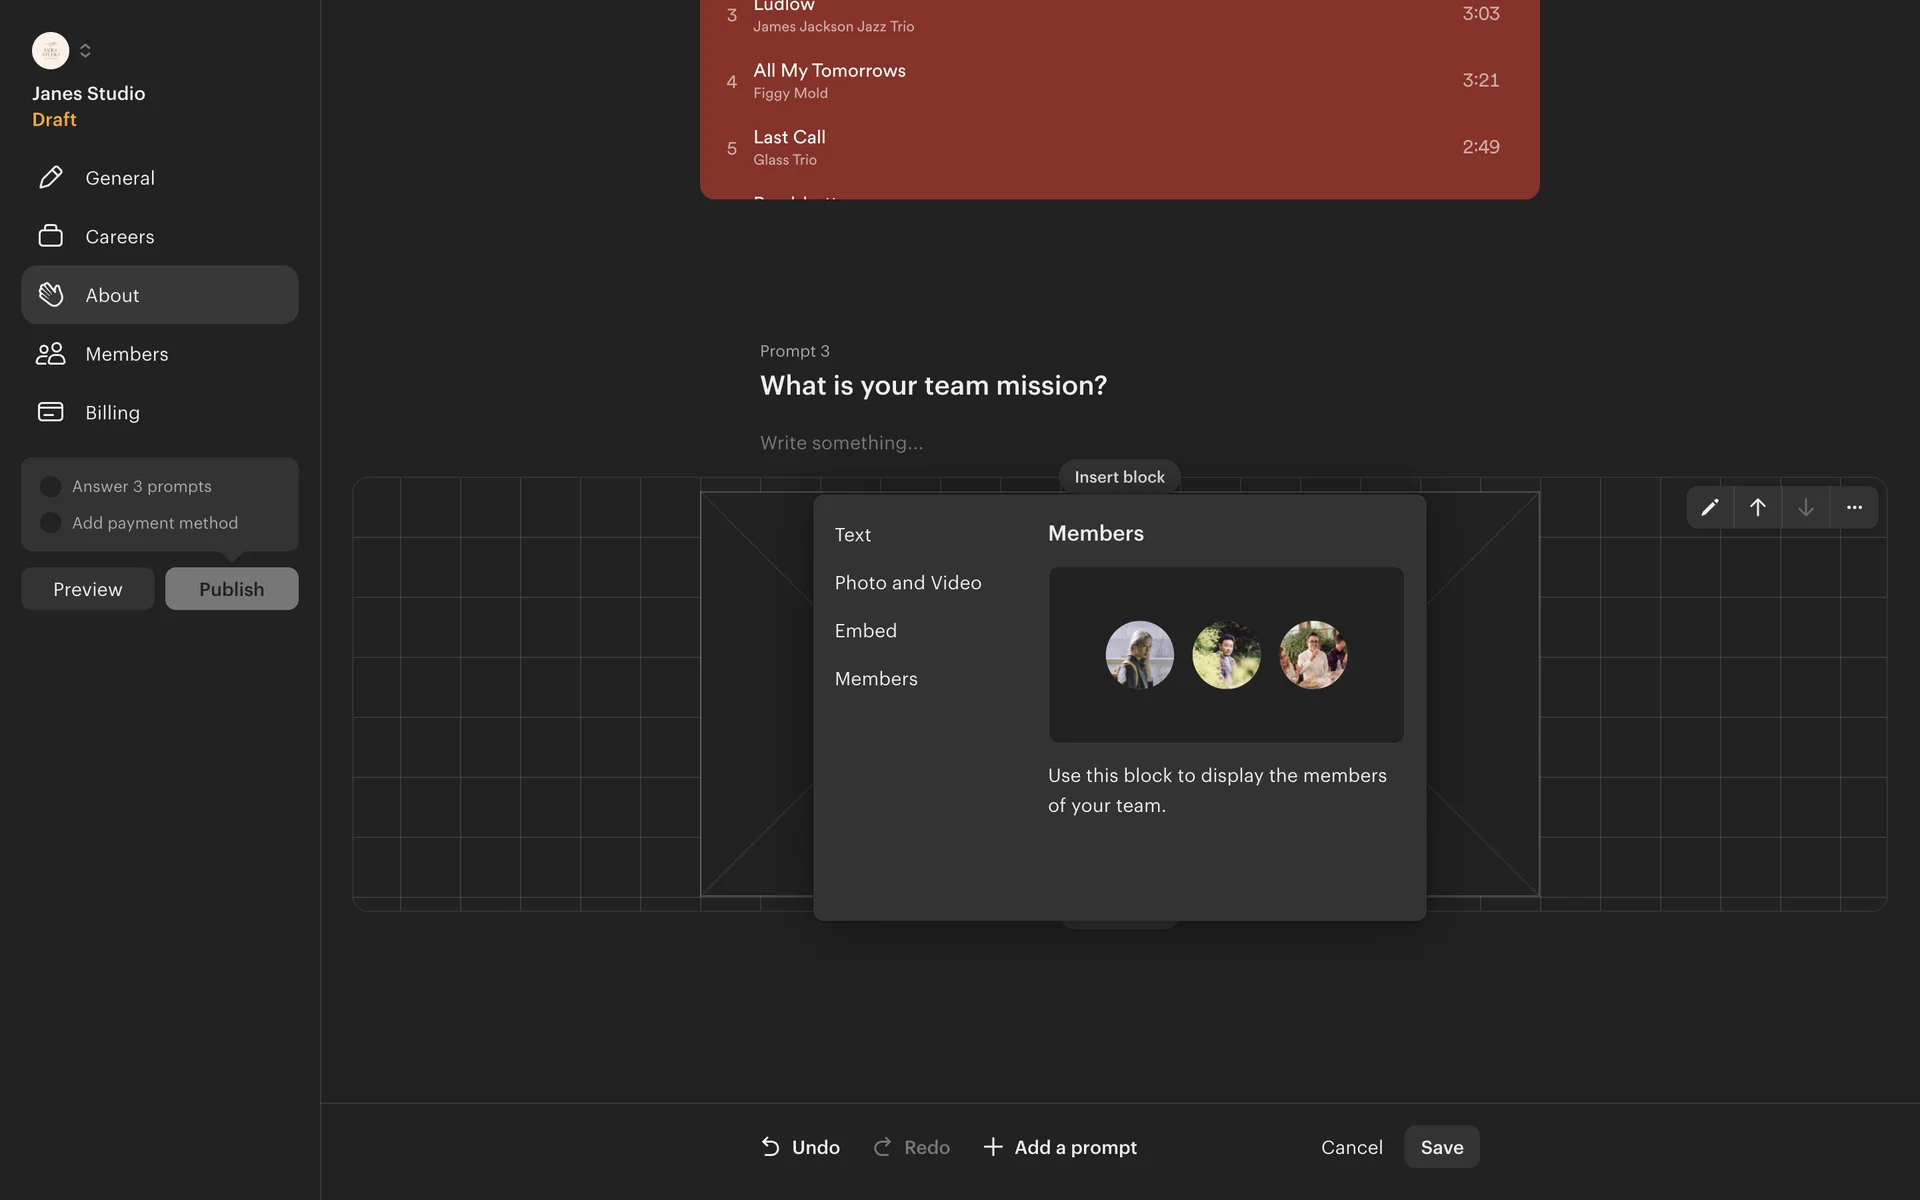Open the block's three-dot more options
The image size is (1920, 1200).
[1854, 507]
